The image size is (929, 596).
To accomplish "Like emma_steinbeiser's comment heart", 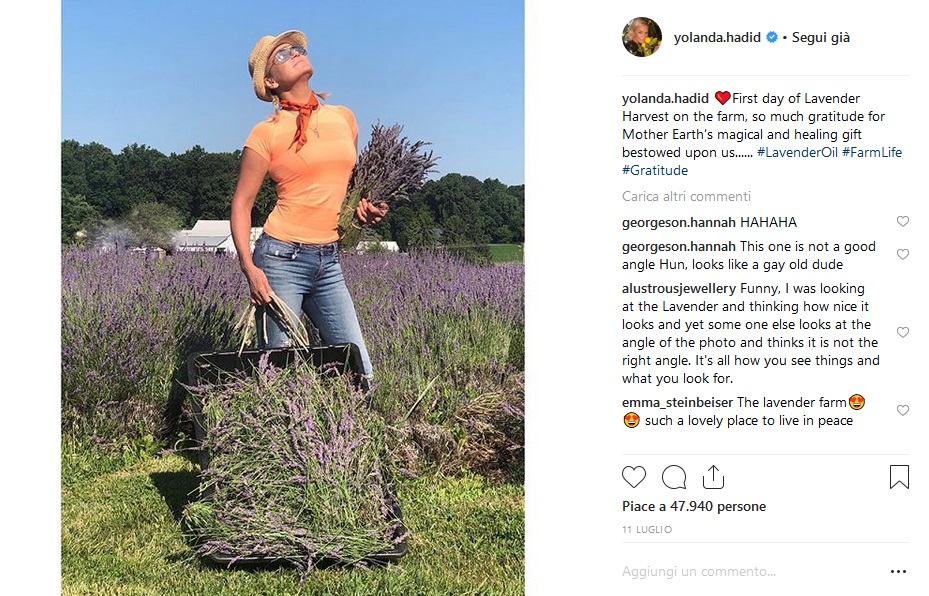I will pyautogui.click(x=902, y=411).
